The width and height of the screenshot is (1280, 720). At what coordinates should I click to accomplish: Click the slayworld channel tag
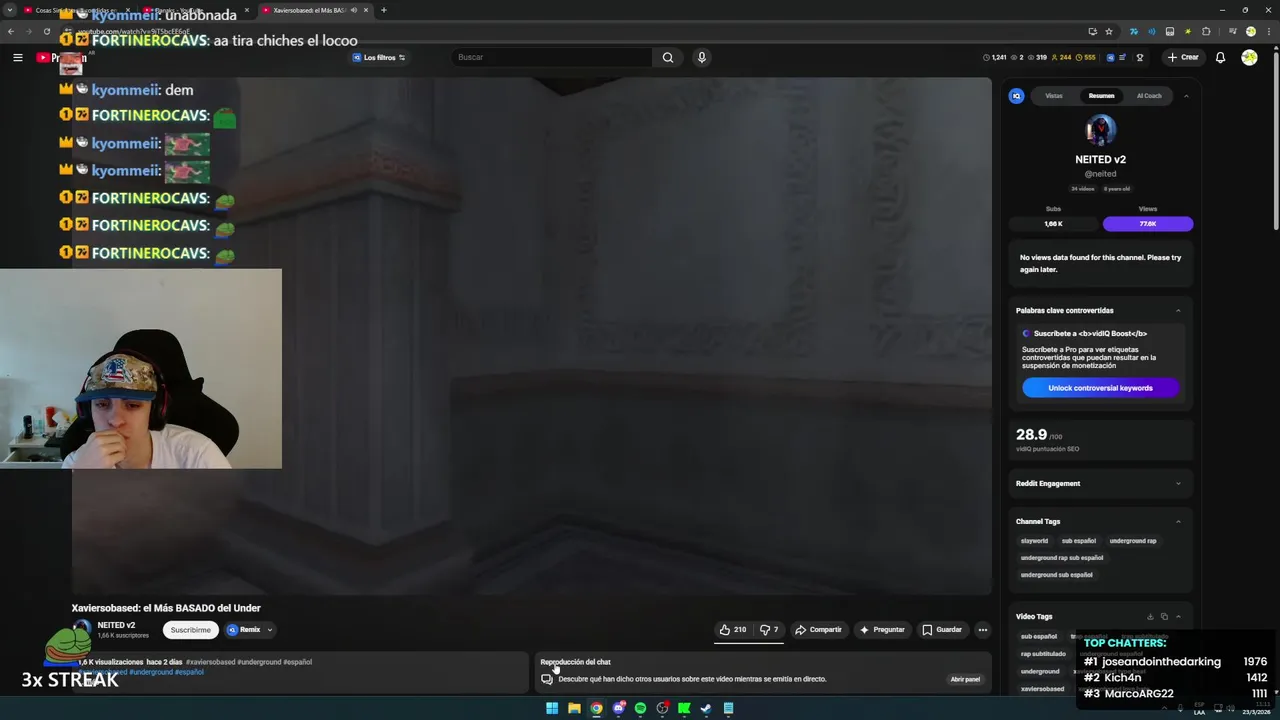pos(1034,541)
